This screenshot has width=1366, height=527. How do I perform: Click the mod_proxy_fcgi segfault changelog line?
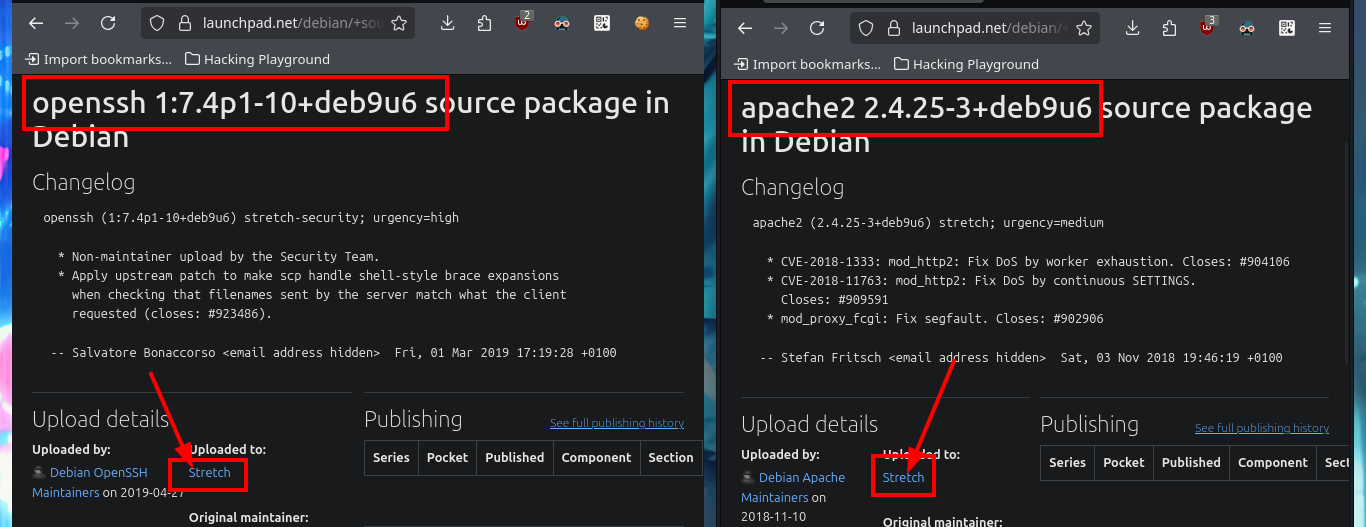935,319
